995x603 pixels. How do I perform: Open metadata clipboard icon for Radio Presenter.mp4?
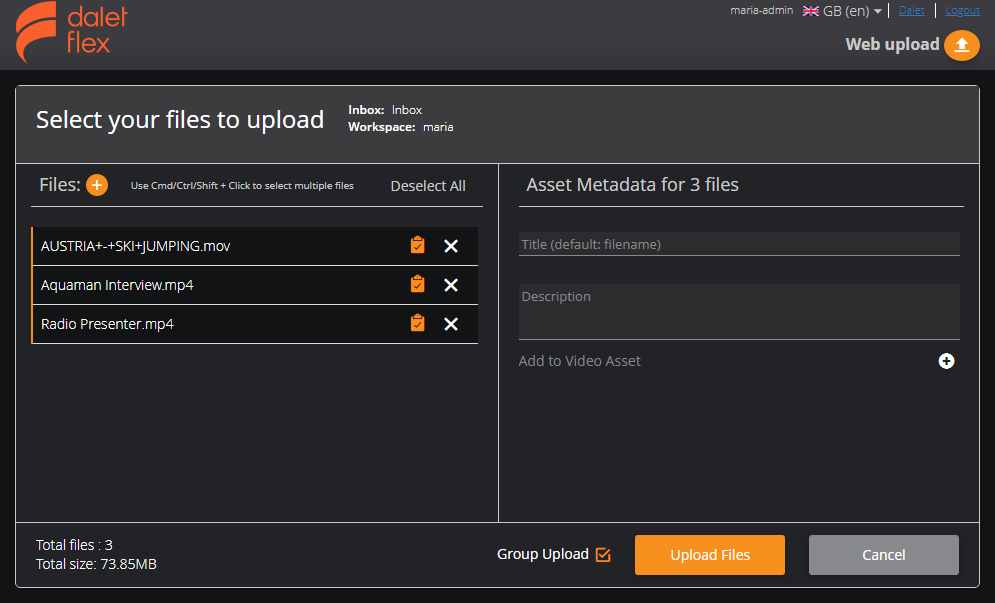tap(417, 323)
